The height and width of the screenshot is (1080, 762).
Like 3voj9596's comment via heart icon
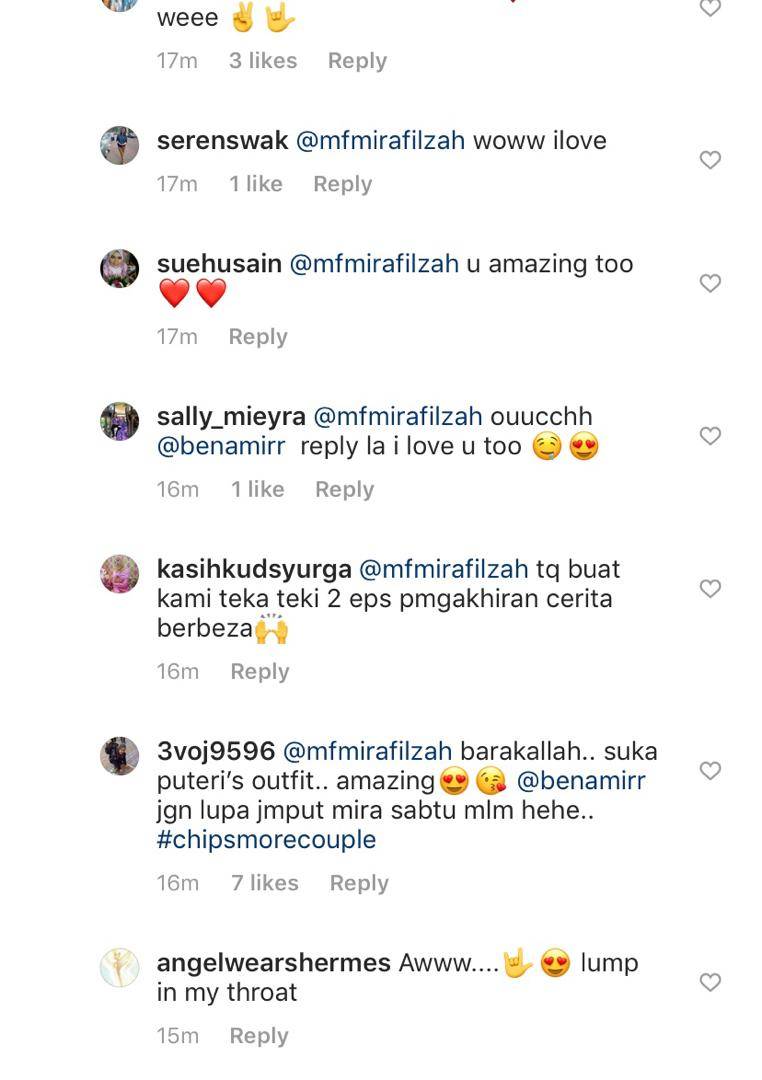710,770
